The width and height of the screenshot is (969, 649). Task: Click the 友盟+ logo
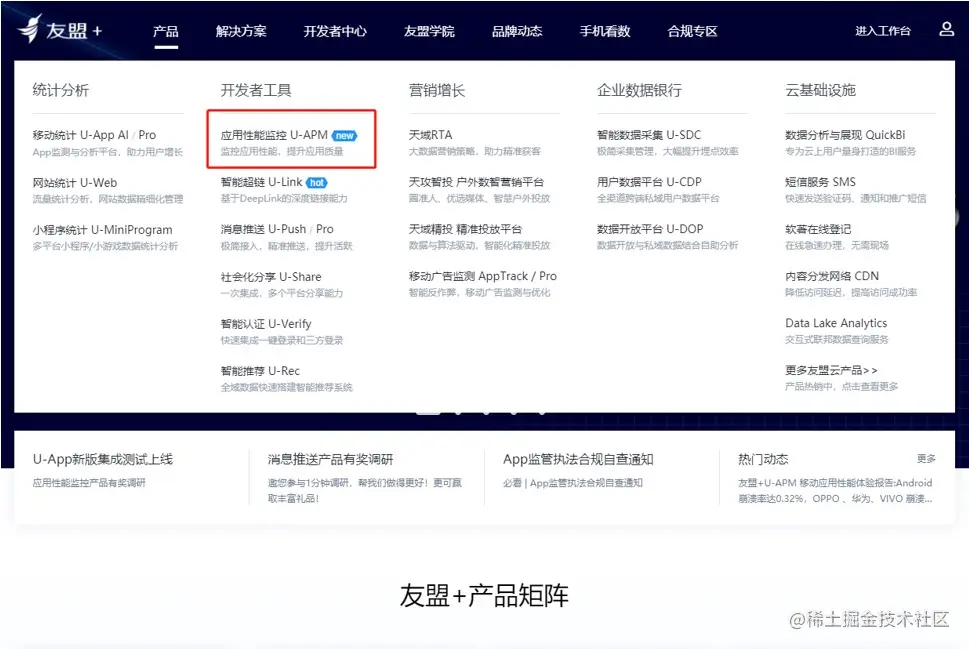click(60, 29)
